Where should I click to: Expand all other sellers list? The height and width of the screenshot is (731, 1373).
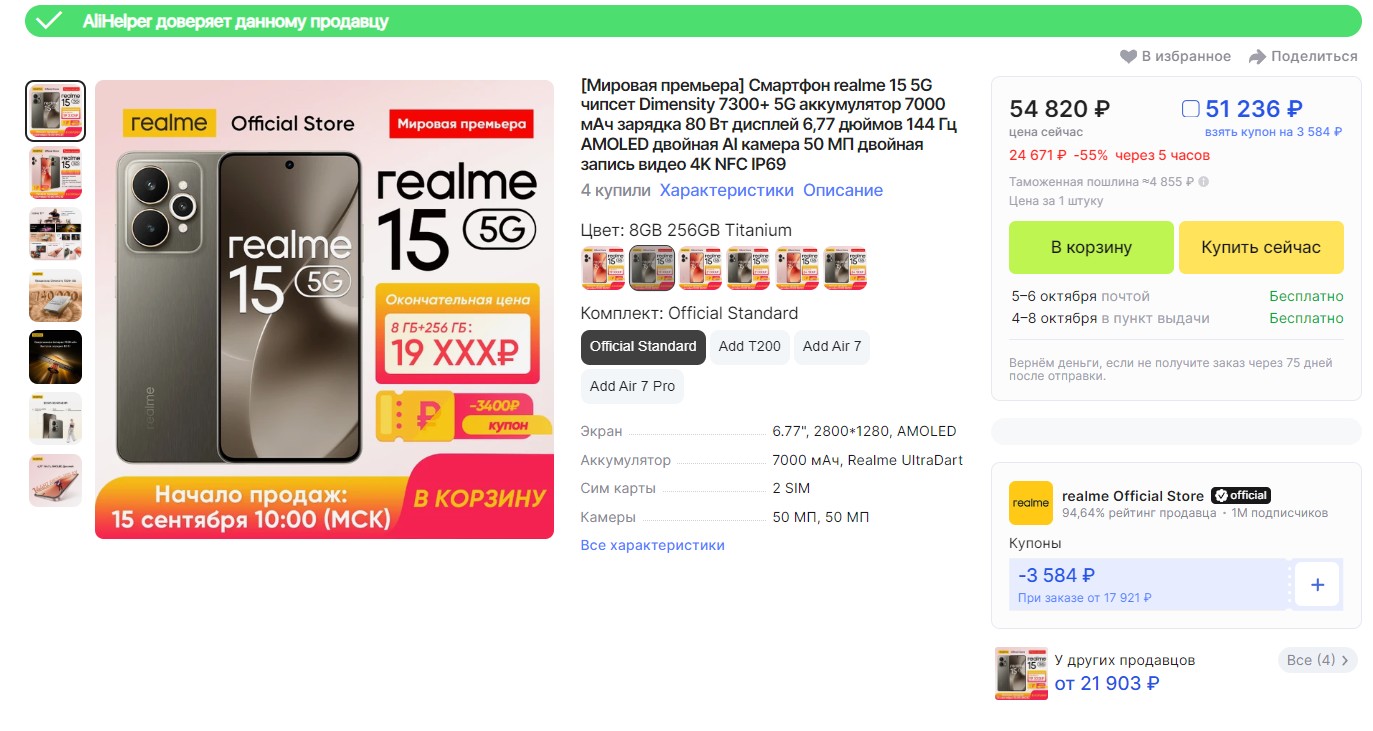click(1318, 660)
